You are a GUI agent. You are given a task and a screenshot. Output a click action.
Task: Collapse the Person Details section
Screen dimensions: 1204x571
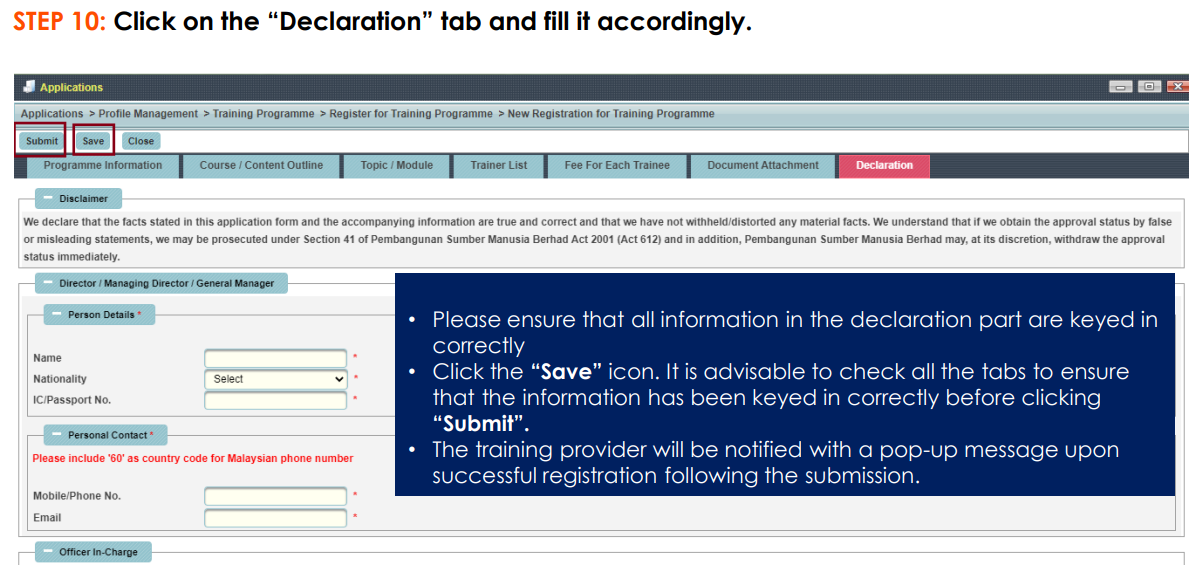coord(57,315)
